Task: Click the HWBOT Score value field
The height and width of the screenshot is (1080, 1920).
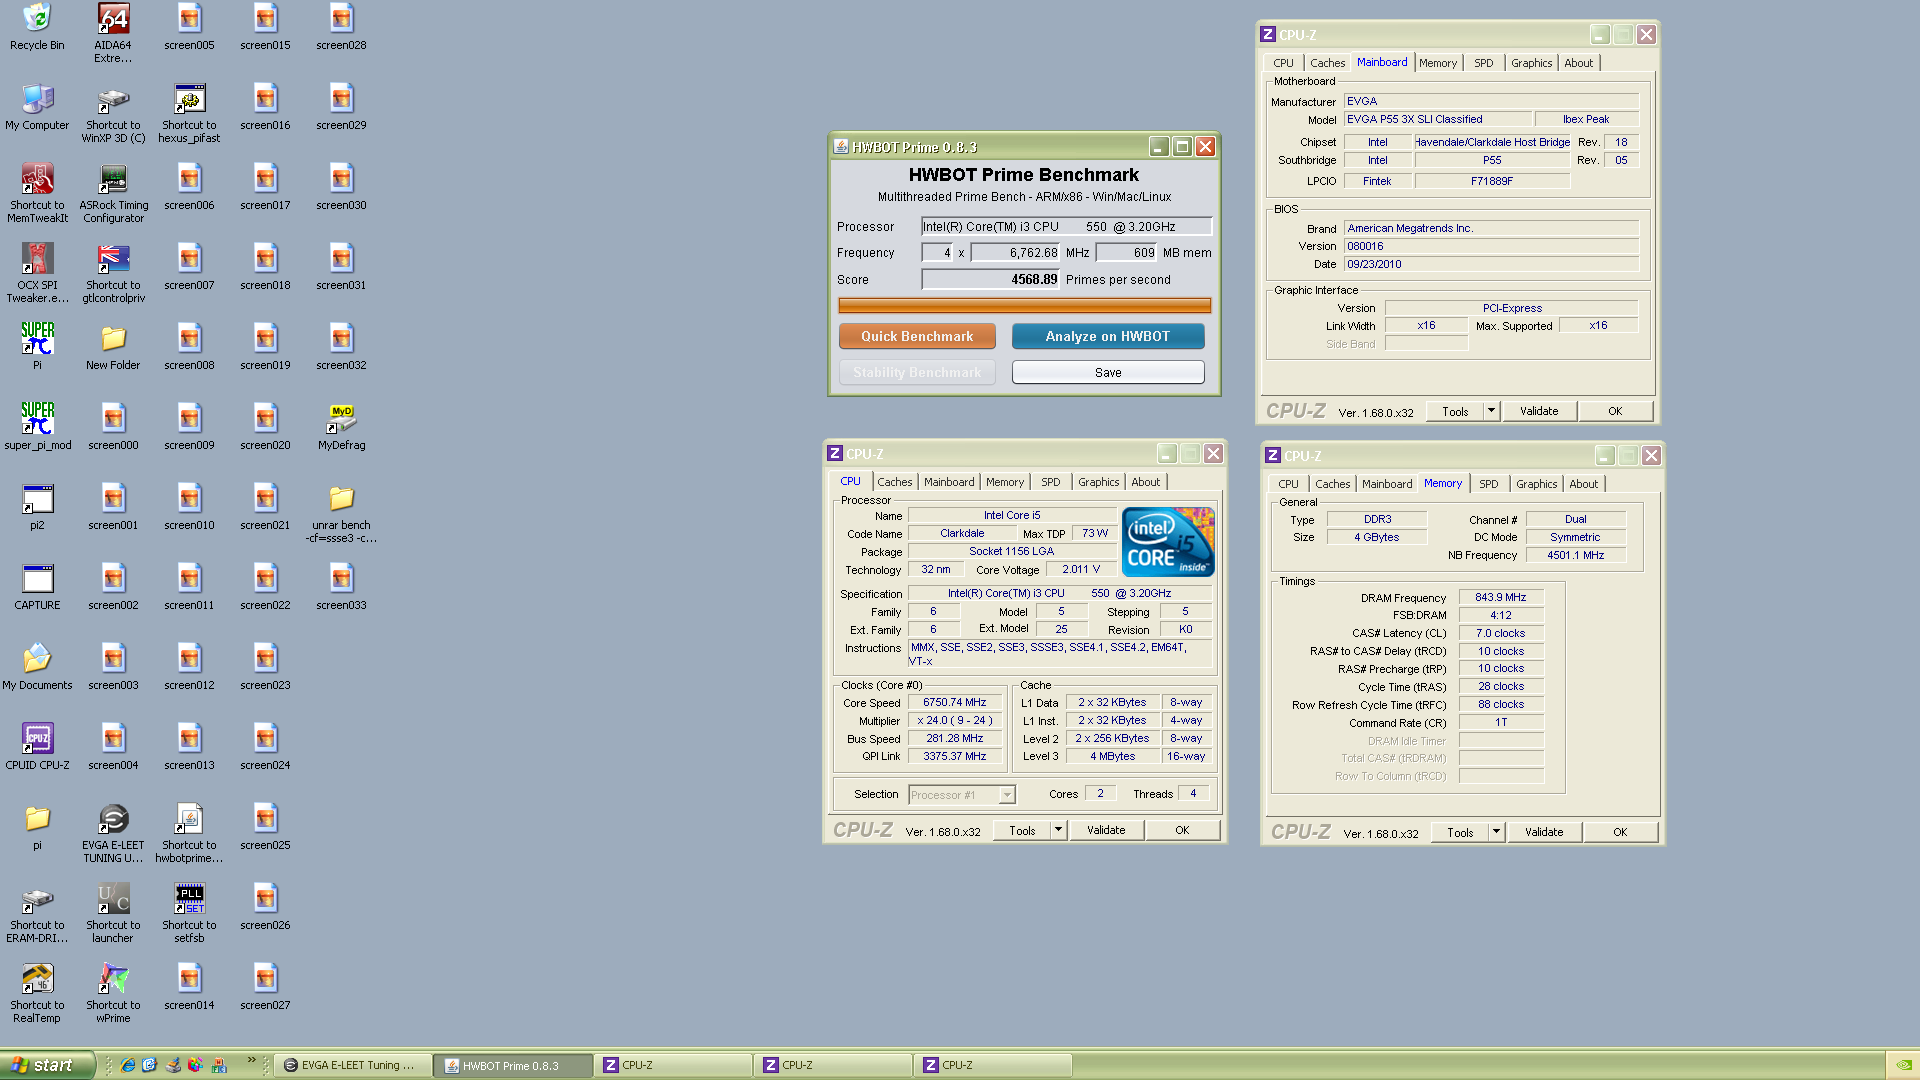Action: [990, 280]
